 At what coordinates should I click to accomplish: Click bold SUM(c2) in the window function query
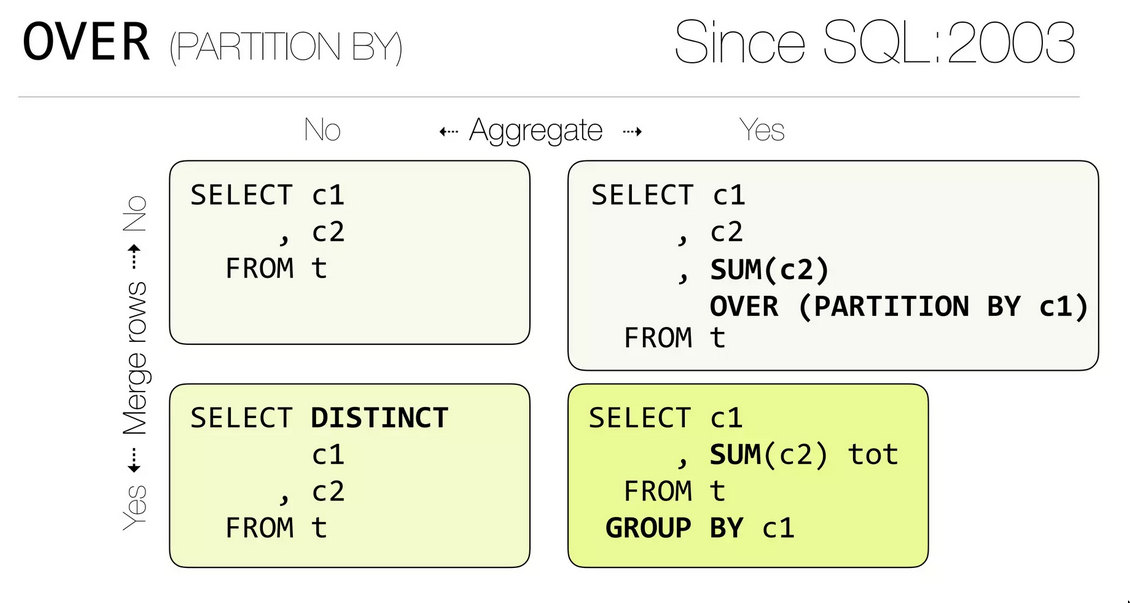(x=770, y=269)
